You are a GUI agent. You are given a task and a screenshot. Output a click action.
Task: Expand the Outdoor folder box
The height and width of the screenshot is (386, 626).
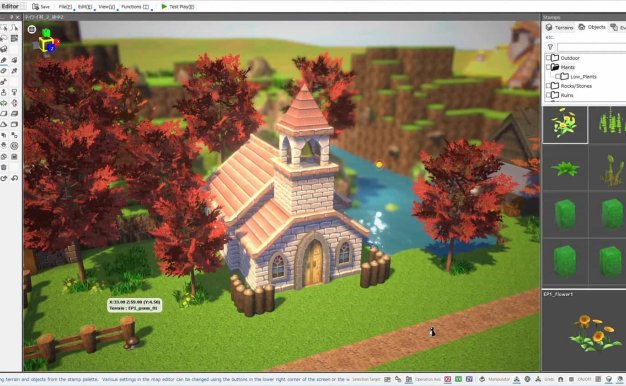548,58
